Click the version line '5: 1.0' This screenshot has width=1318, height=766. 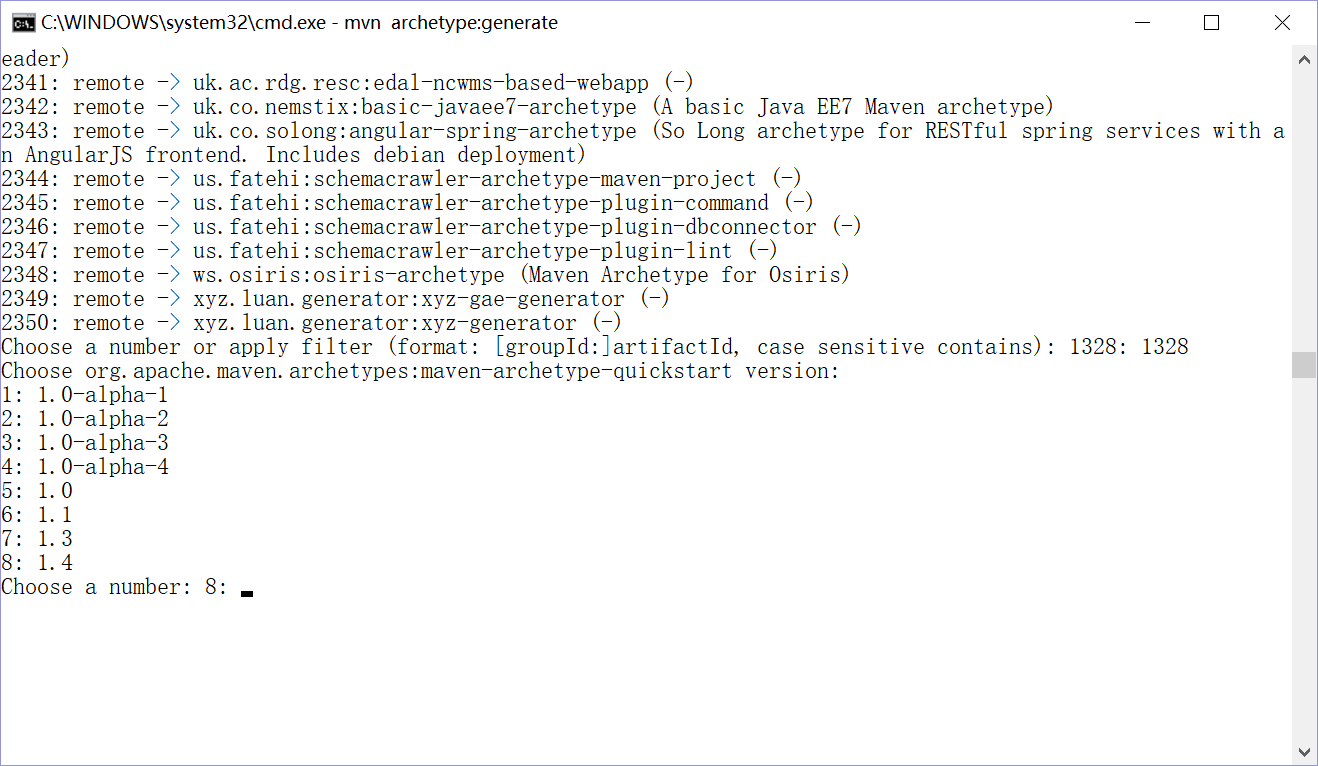37,491
